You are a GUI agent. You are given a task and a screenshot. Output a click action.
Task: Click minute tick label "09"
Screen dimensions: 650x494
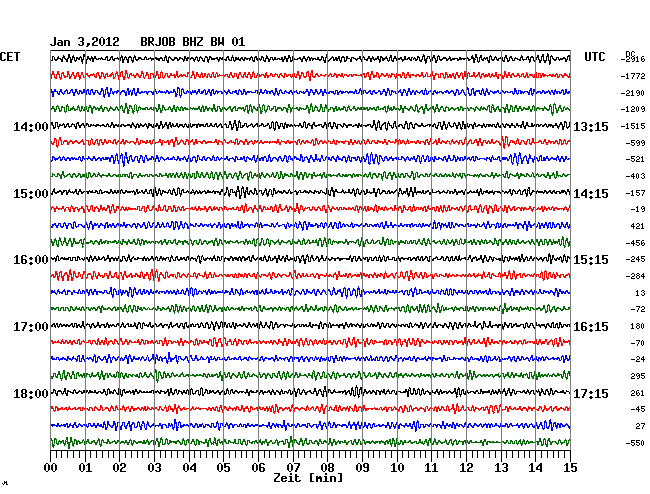point(362,467)
